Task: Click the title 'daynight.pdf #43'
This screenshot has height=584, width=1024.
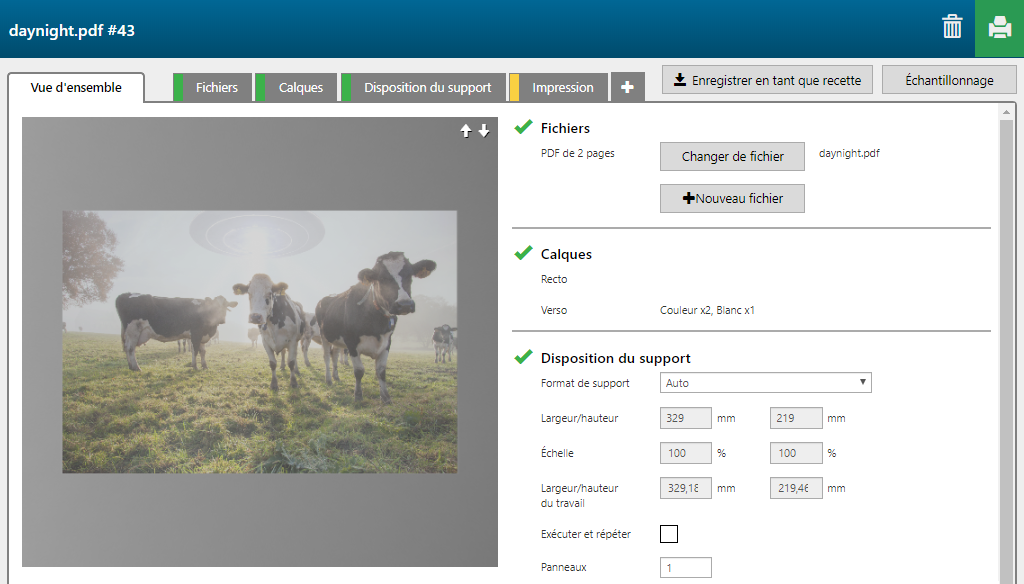Action: pos(72,31)
